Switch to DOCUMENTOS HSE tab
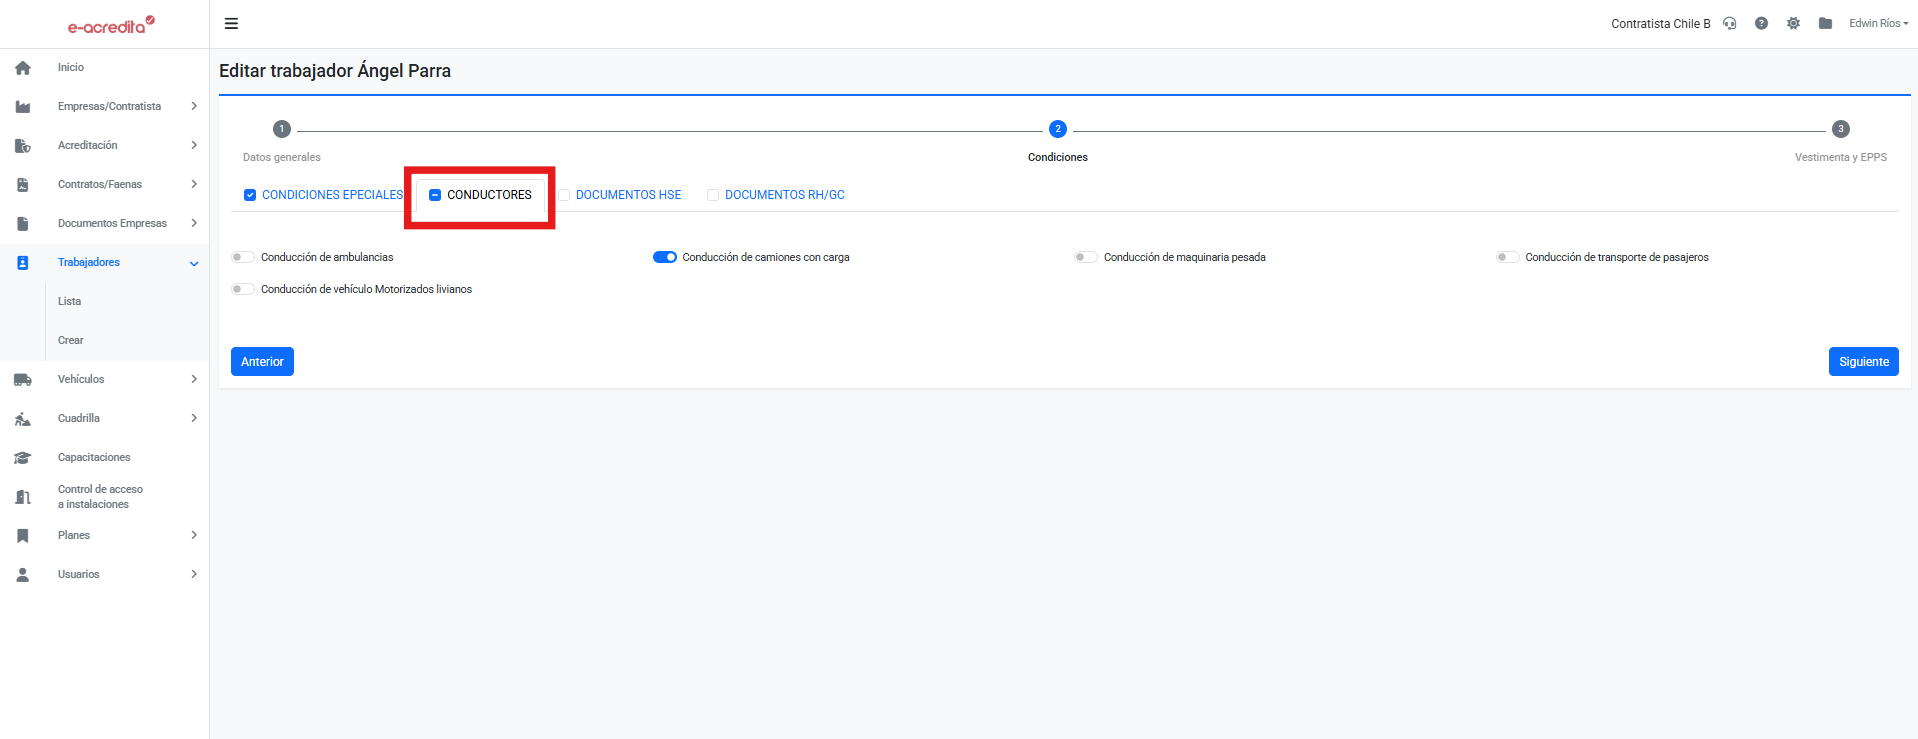This screenshot has height=739, width=1918. (x=628, y=195)
